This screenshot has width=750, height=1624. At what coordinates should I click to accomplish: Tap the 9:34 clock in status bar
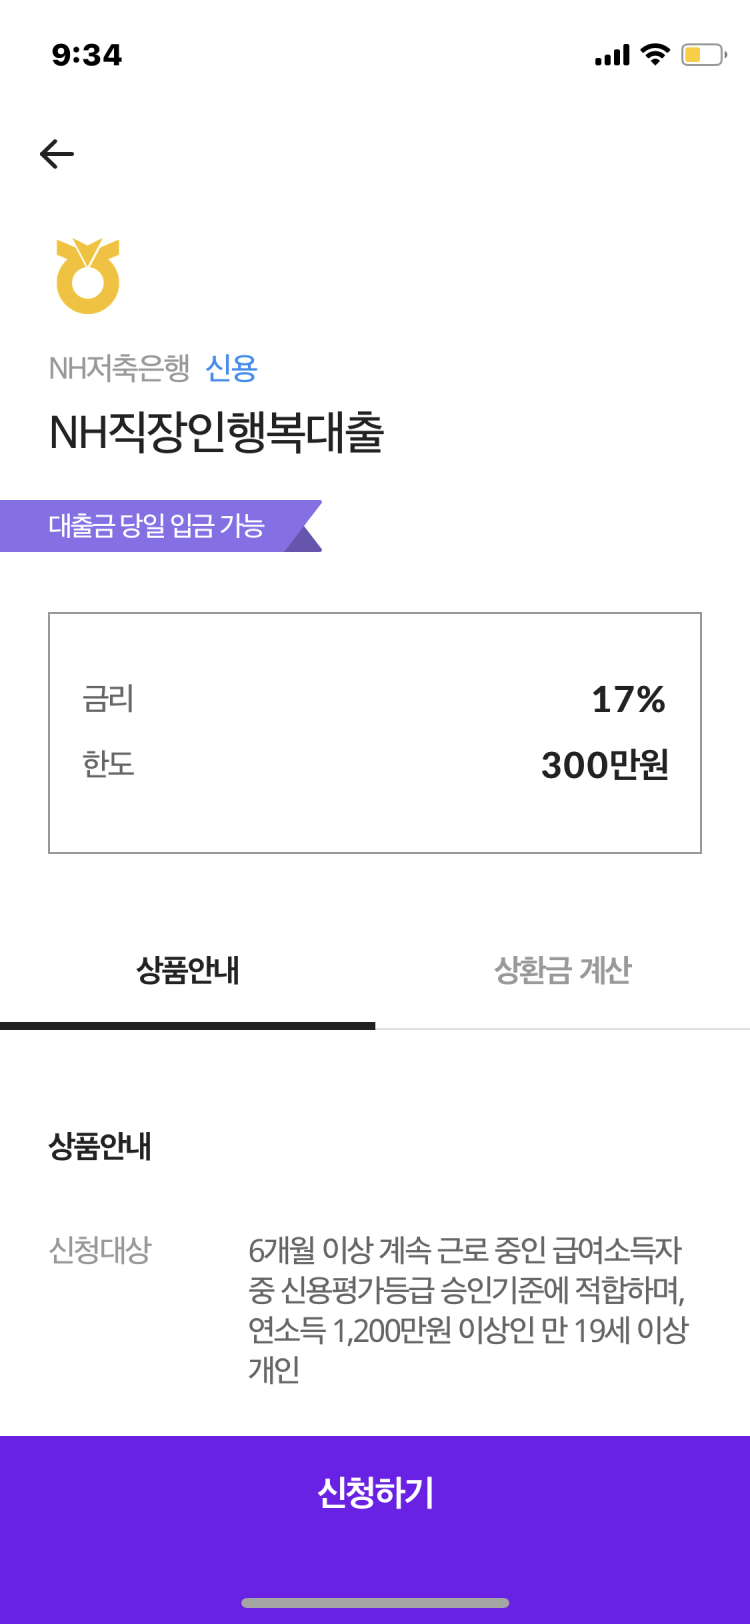[x=87, y=55]
